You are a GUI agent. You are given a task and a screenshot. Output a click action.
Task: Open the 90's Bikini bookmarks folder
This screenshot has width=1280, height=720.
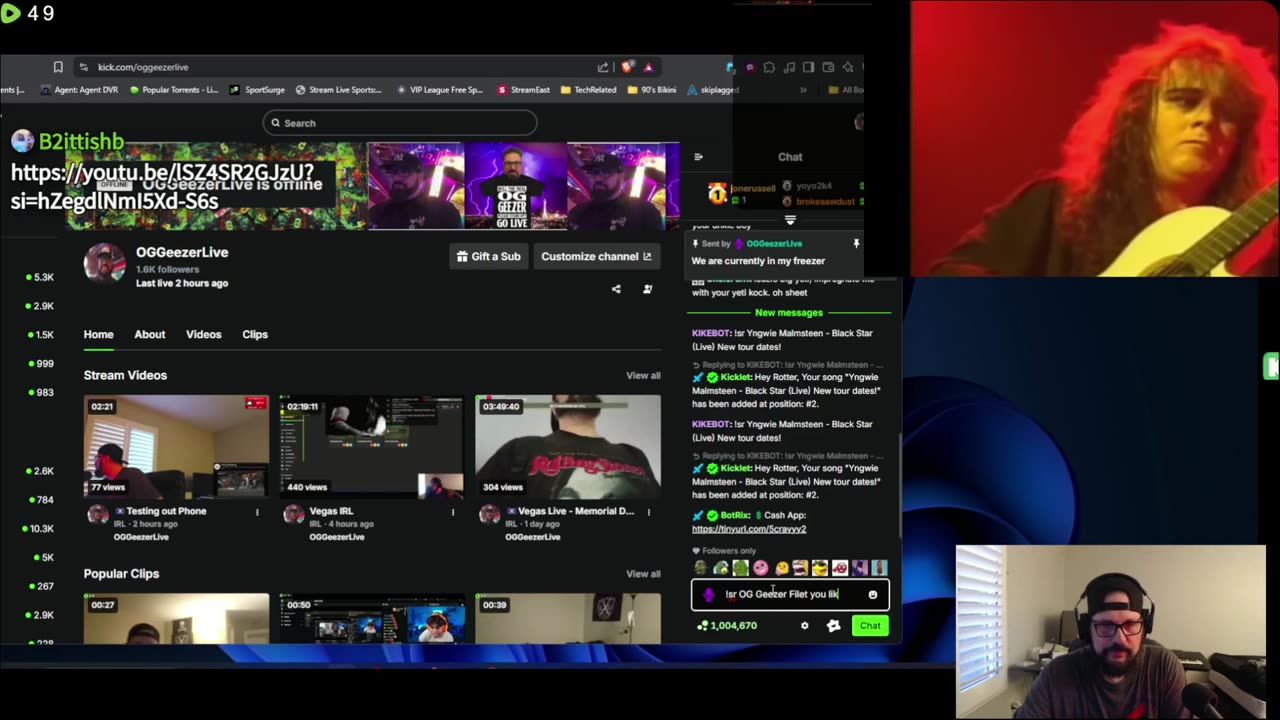point(652,90)
